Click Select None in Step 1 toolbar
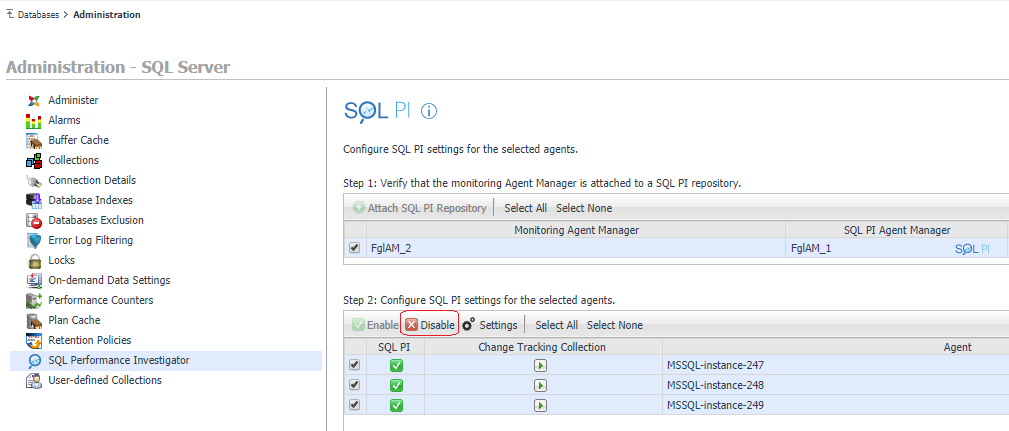 coord(584,208)
